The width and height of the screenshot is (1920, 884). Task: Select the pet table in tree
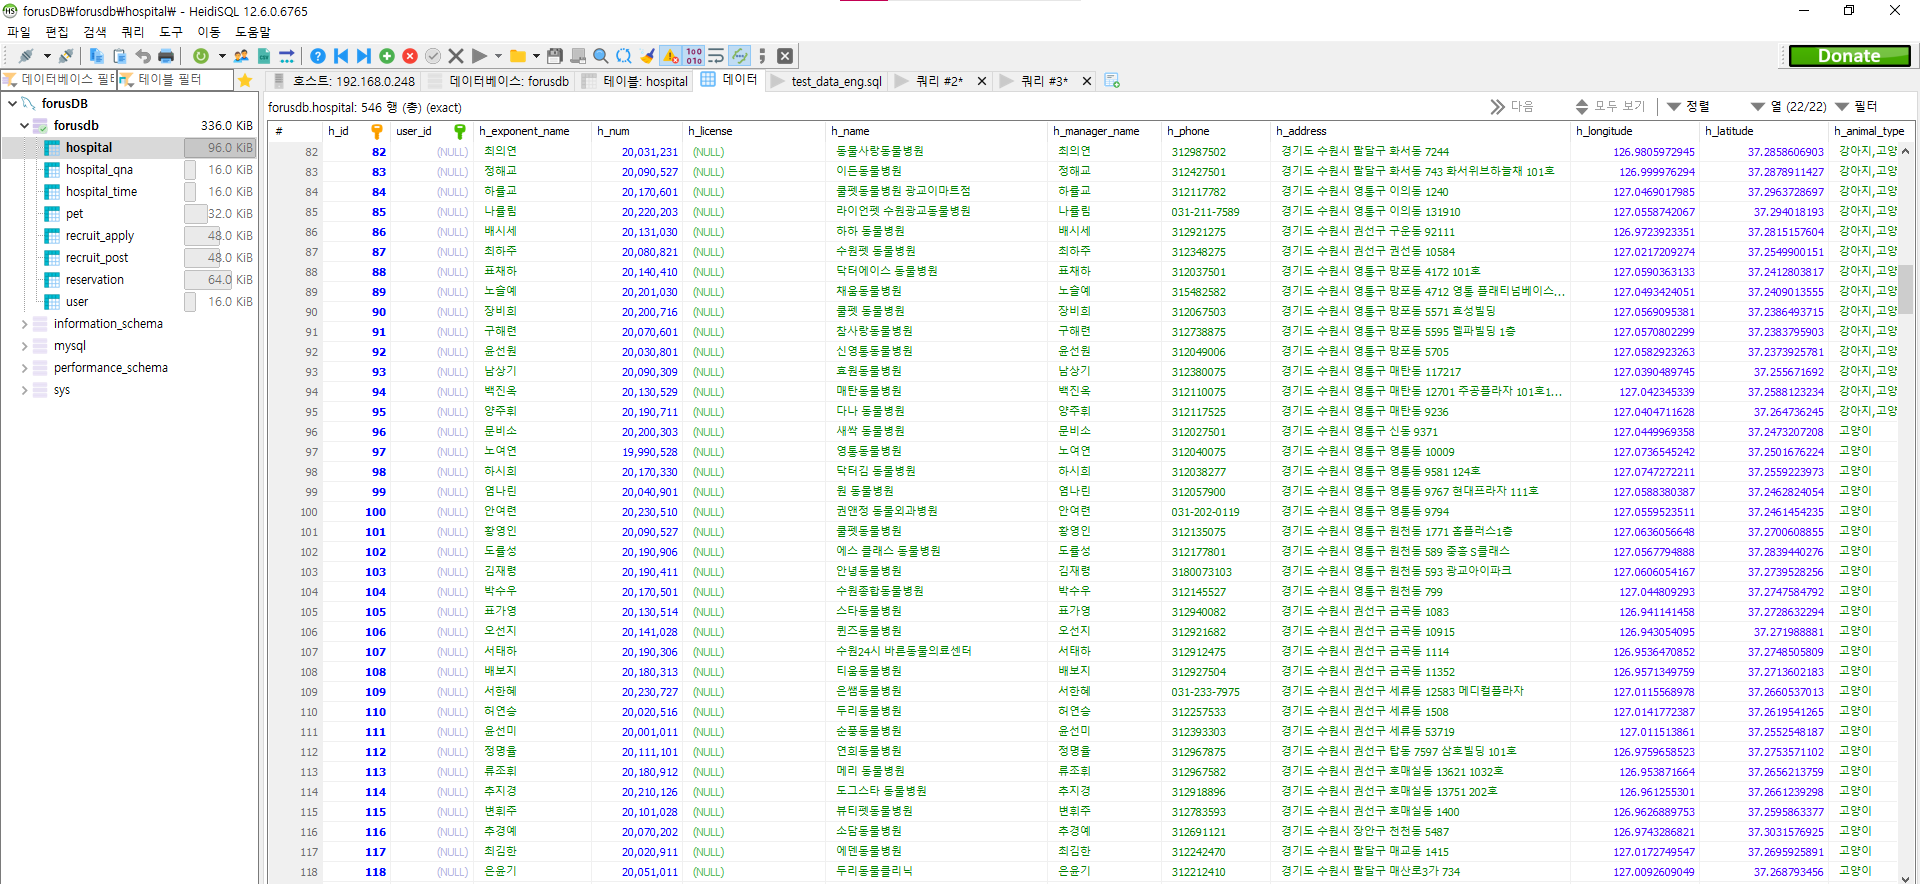(75, 214)
